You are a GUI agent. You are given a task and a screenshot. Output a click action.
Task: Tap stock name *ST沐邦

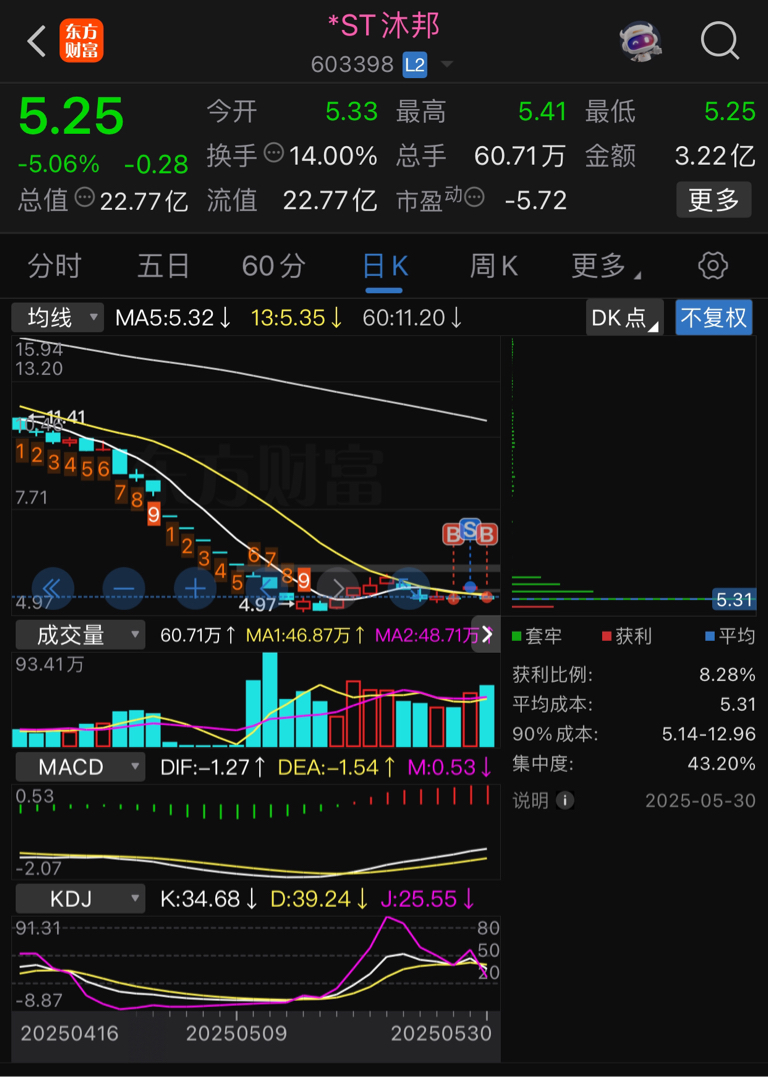[384, 27]
